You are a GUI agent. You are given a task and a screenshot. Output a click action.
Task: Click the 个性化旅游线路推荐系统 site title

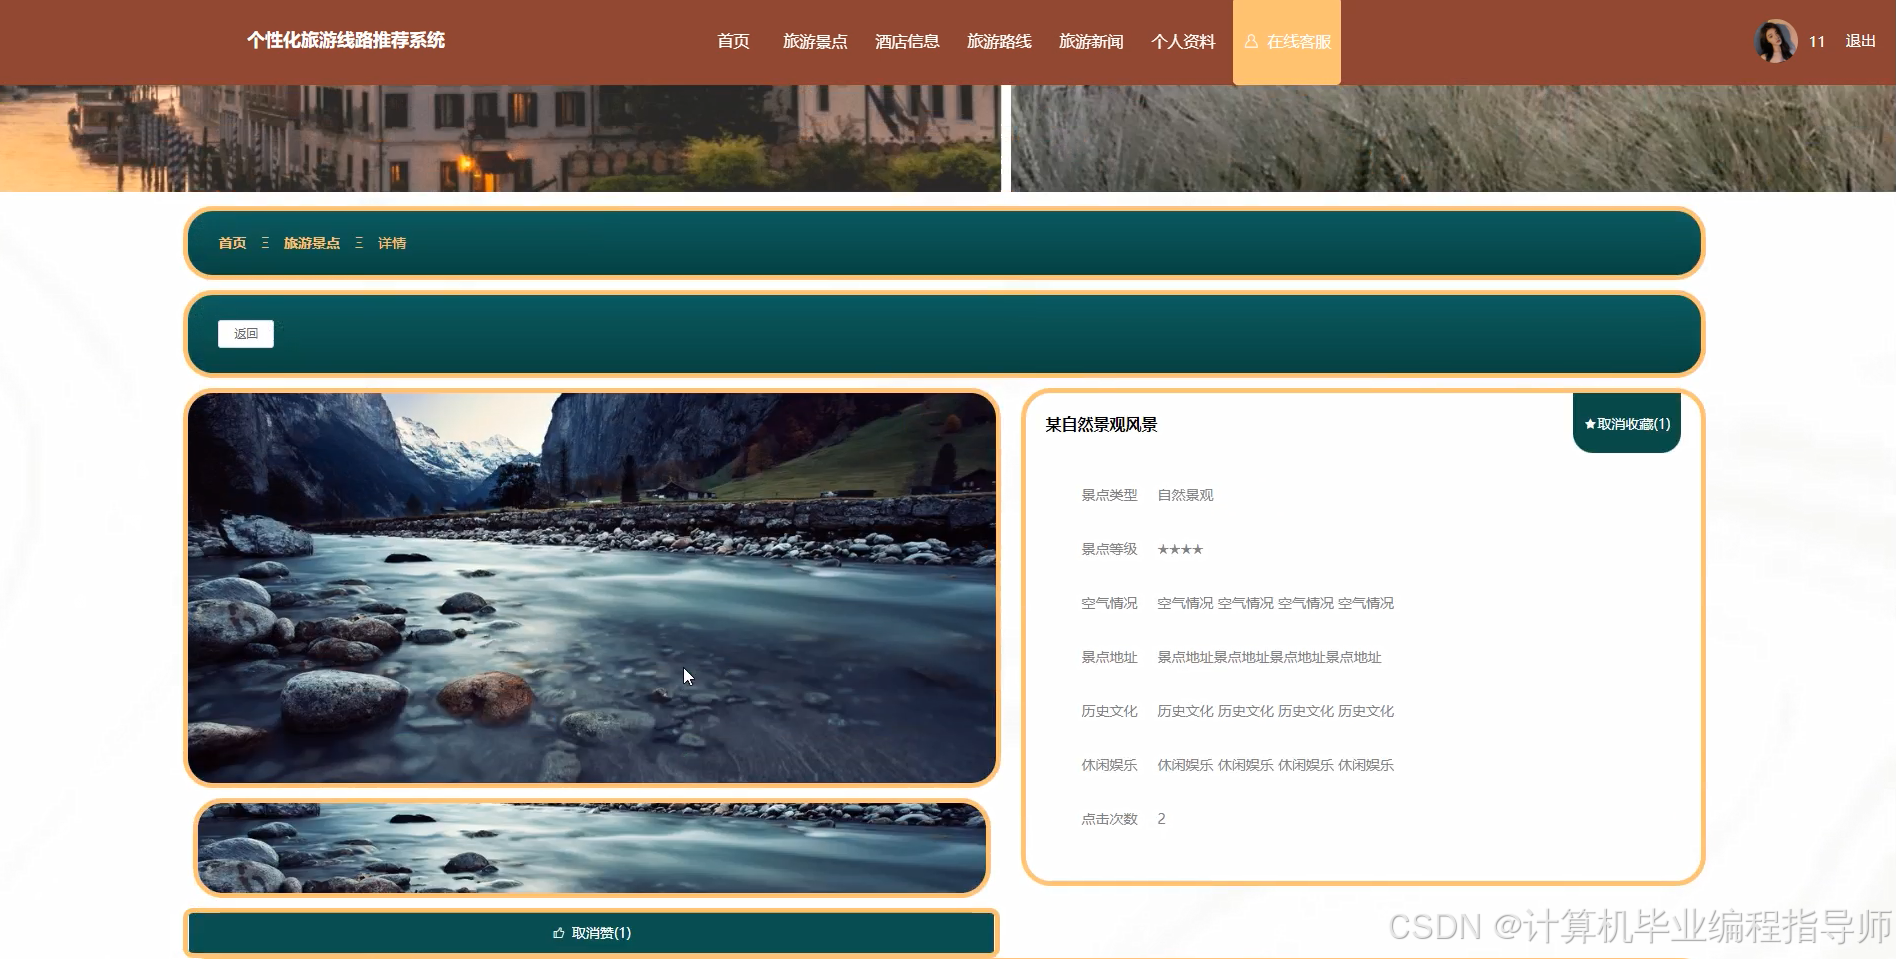(x=346, y=40)
